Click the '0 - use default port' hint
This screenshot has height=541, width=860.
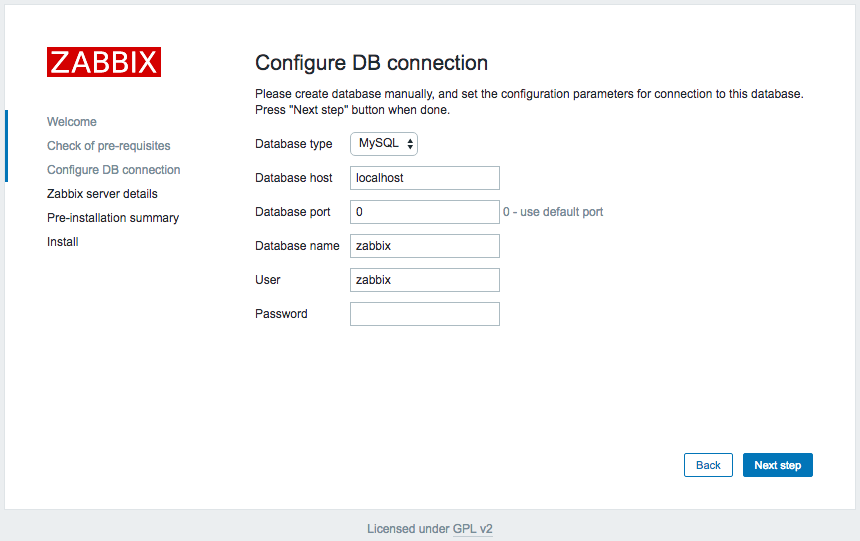point(553,212)
